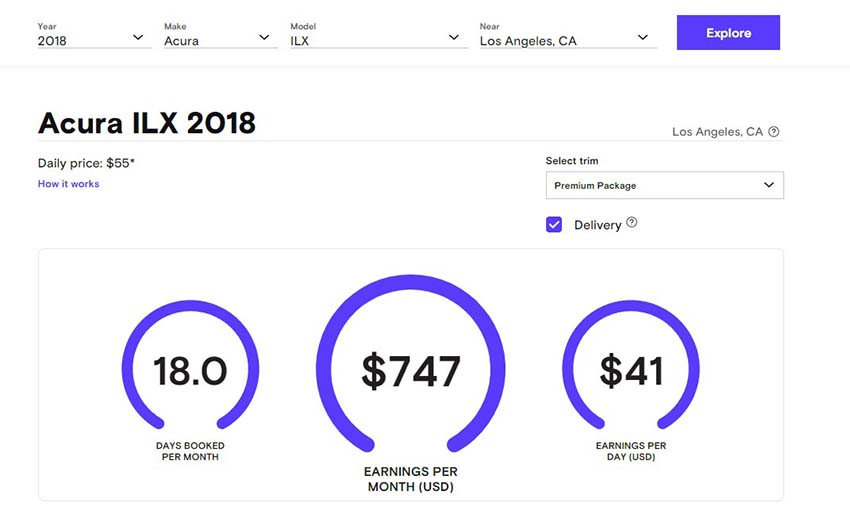Click the 18.0 days booked value
Viewport: 850px width, 514px height.
[x=190, y=371]
